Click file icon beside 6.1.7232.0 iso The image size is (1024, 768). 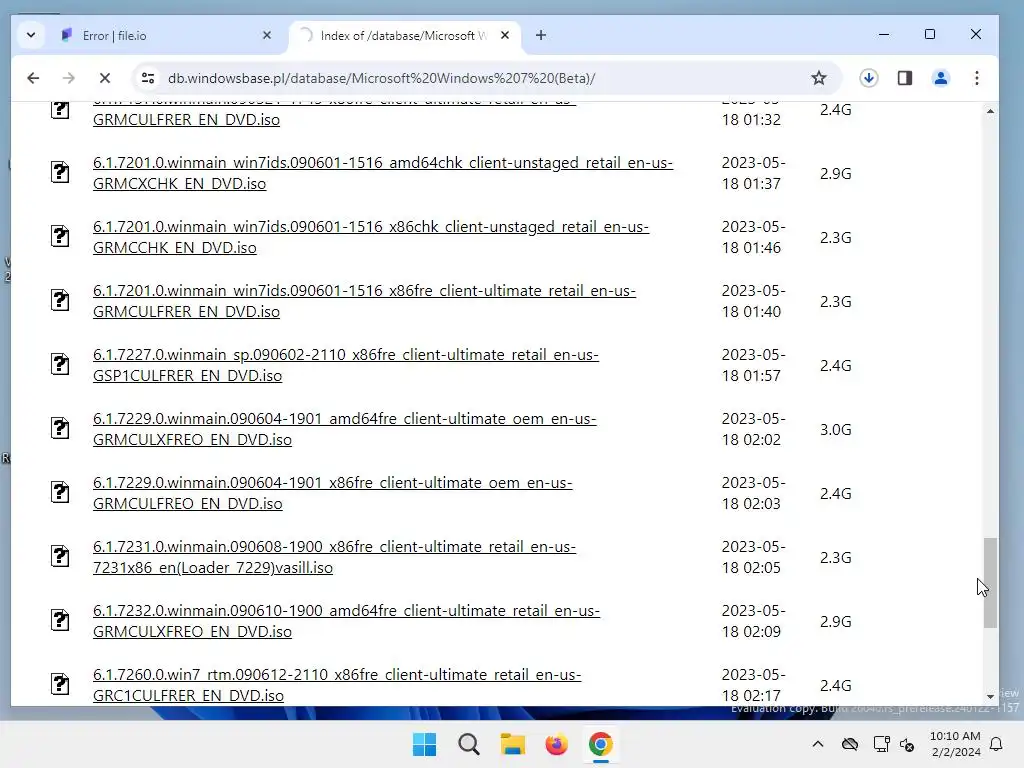[60, 620]
